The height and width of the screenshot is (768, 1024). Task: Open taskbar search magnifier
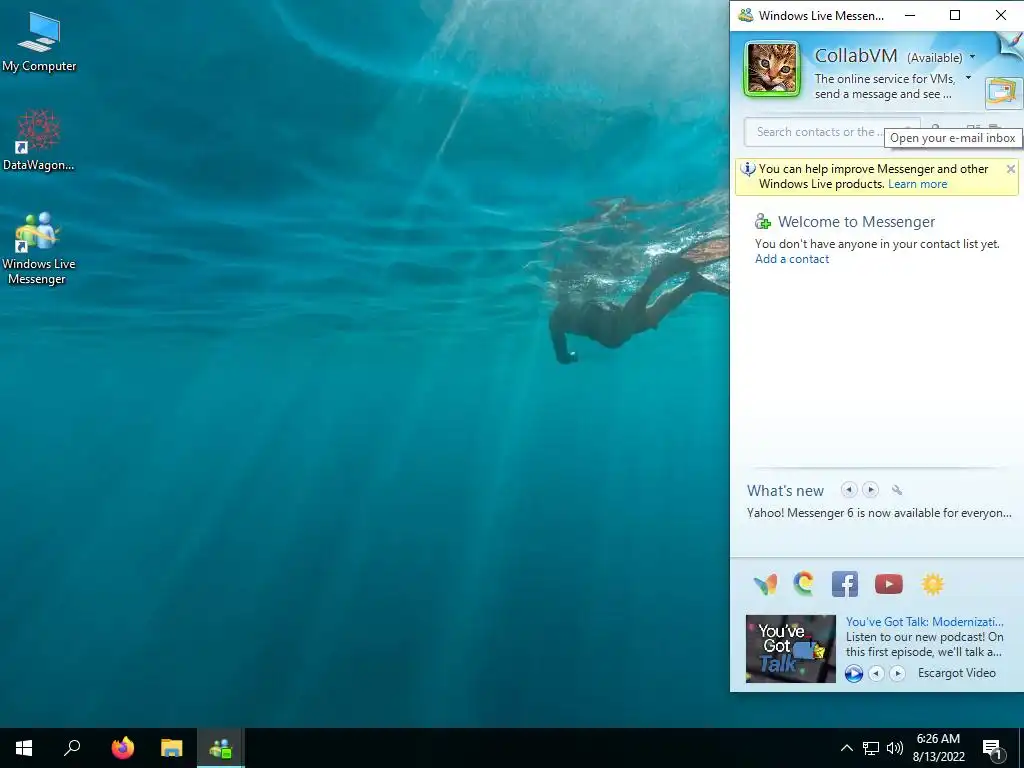click(x=72, y=748)
